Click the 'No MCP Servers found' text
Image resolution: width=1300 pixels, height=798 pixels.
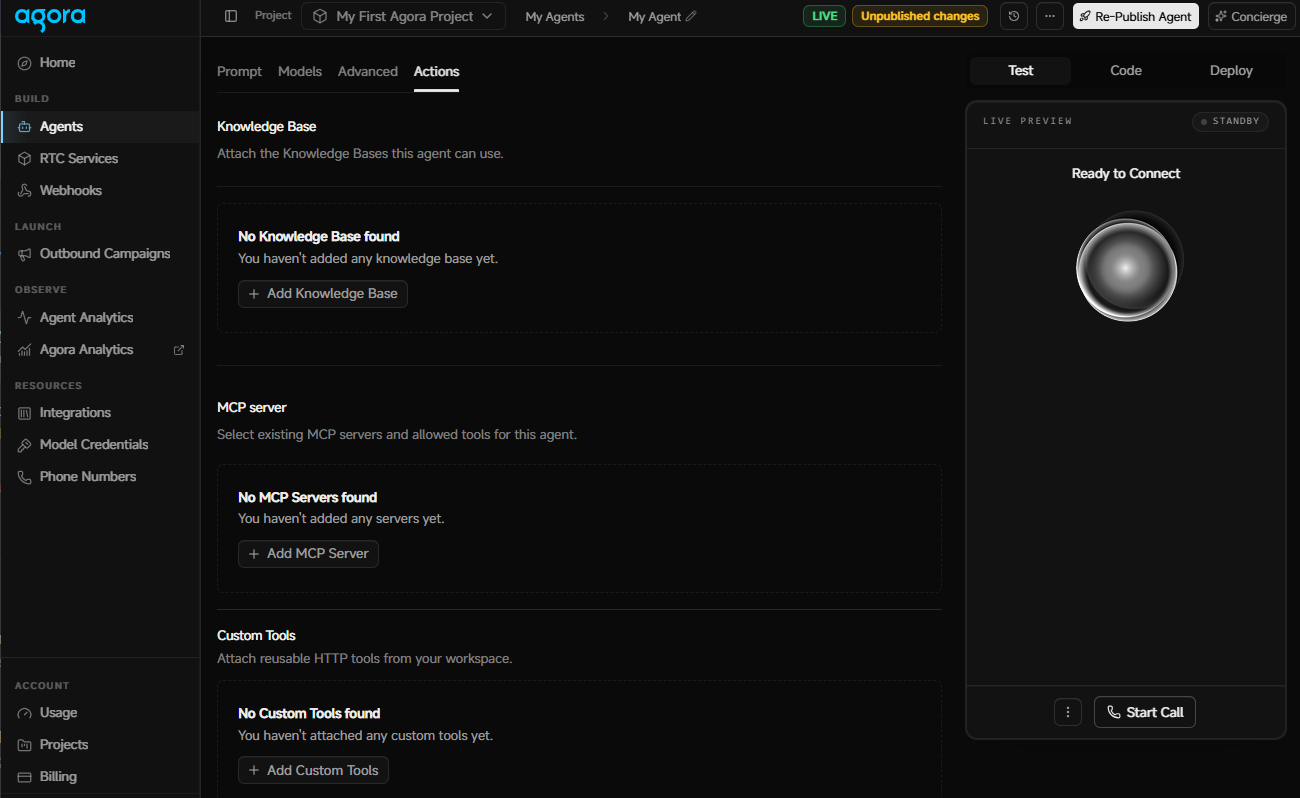click(x=307, y=497)
